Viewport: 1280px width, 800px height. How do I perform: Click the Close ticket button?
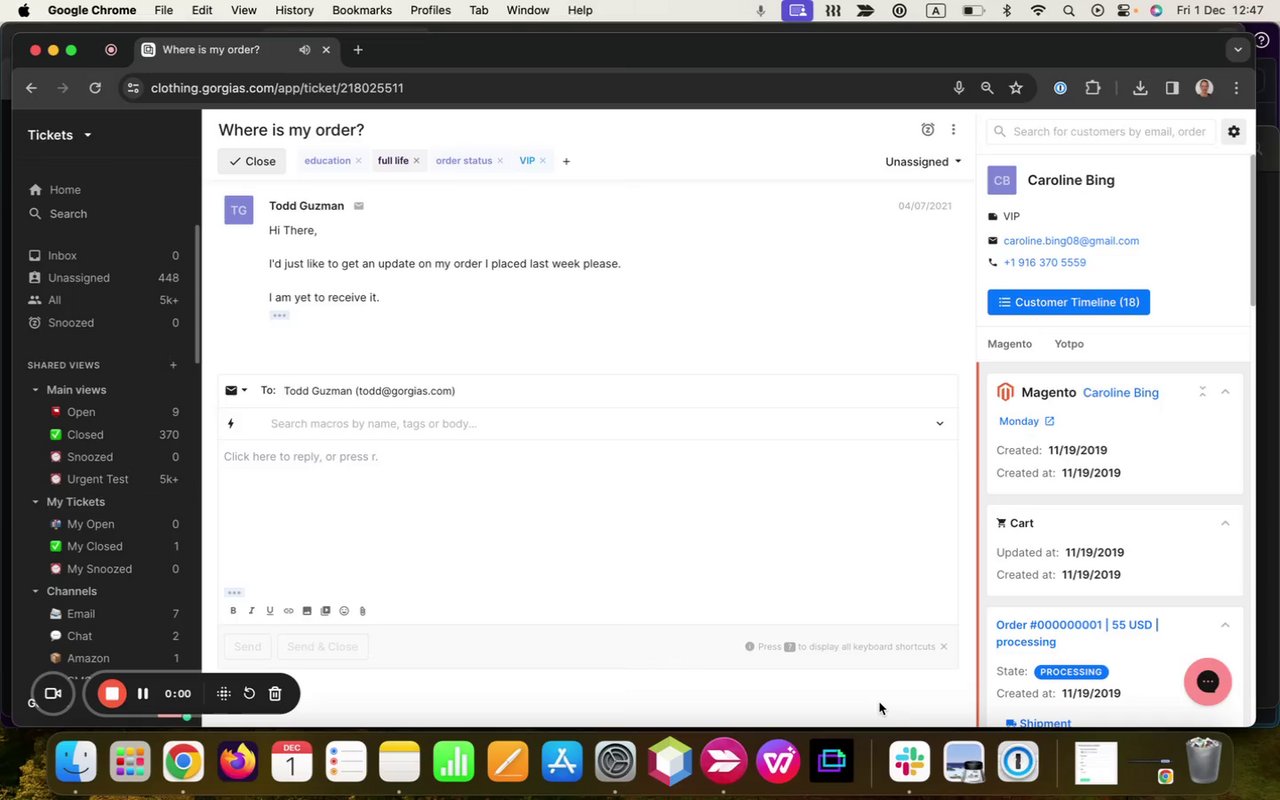click(252, 161)
